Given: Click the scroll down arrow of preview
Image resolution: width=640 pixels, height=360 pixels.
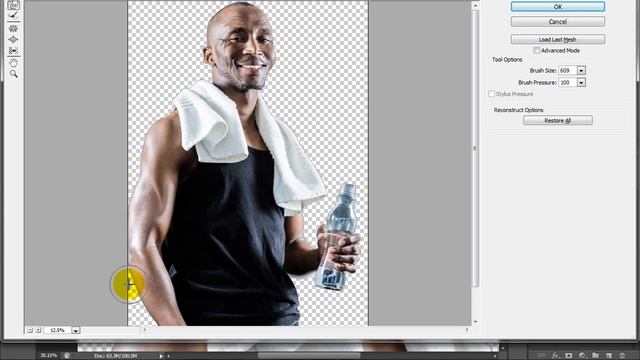Looking at the screenshot, I should pyautogui.click(x=475, y=322).
